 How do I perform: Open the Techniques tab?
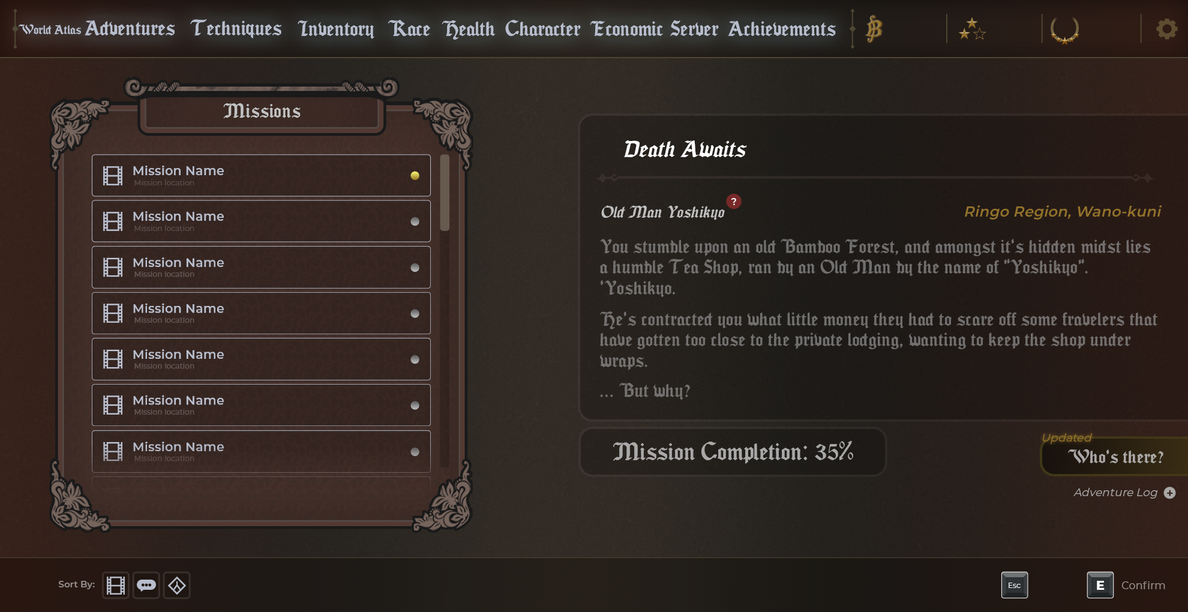(236, 29)
